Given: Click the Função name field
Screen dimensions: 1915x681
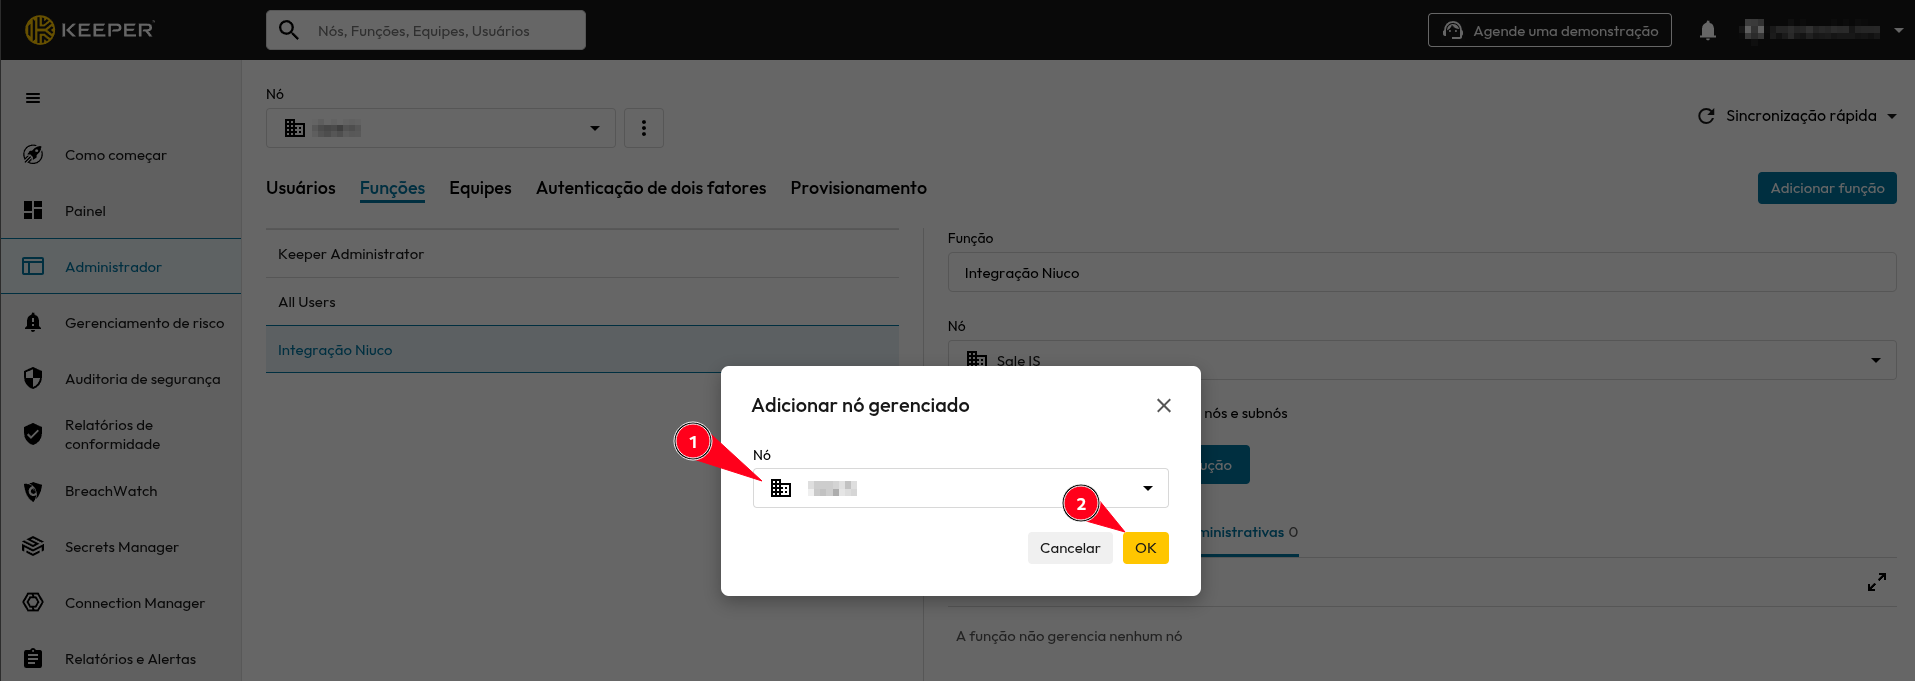Looking at the screenshot, I should point(1422,273).
